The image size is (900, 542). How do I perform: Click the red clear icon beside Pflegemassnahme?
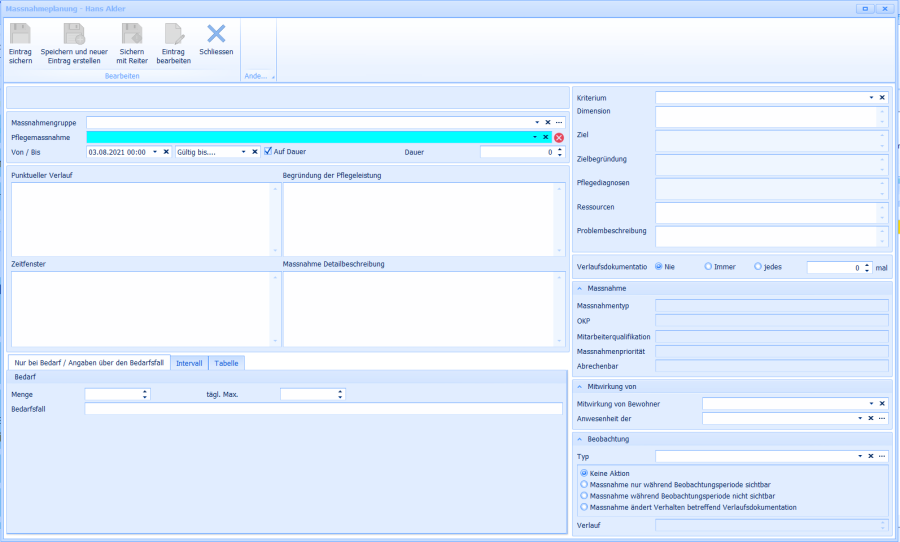(559, 137)
